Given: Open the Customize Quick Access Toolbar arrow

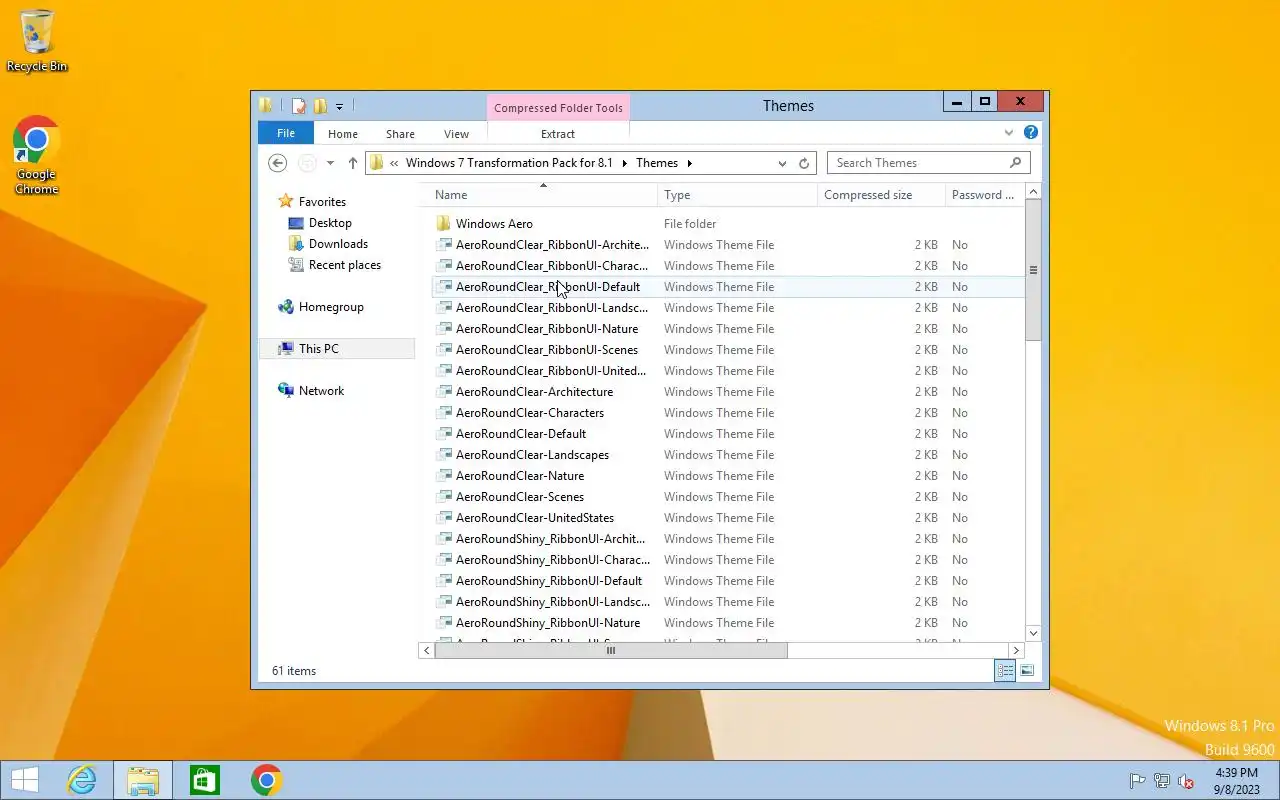Looking at the screenshot, I should coord(339,106).
